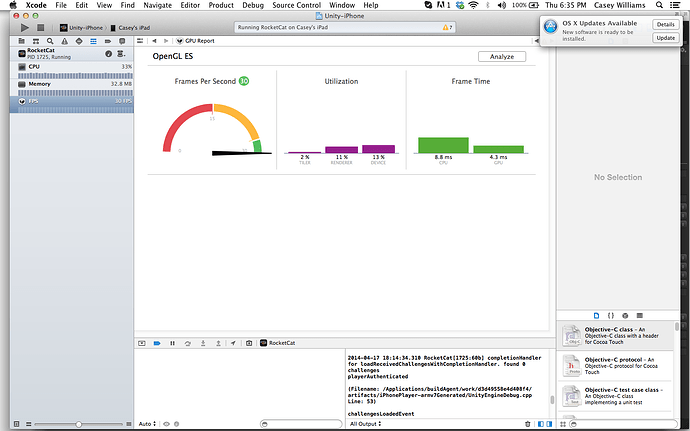The image size is (690, 431).
Task: Open the Project navigator folder icon
Action: point(21,41)
